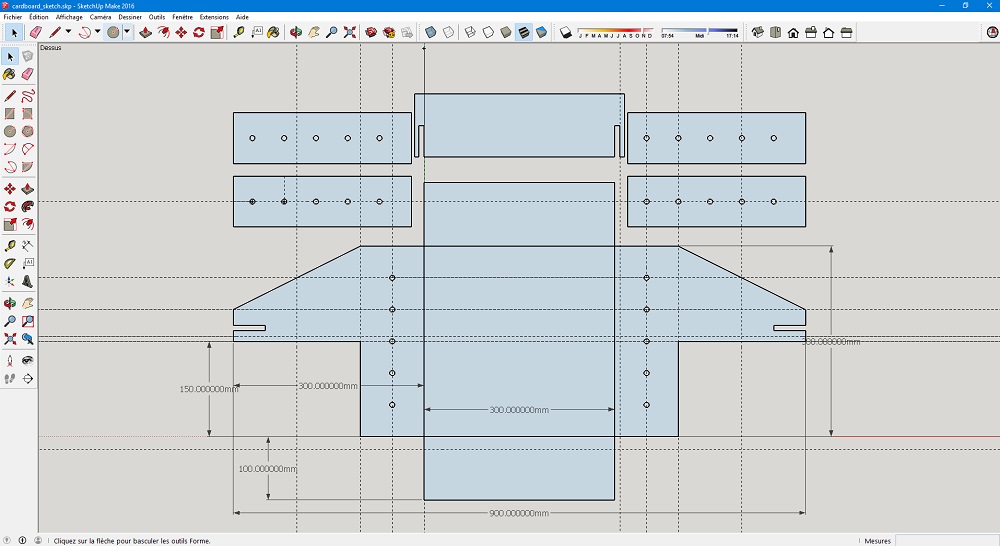The width and height of the screenshot is (1000, 546).
Task: Toggle shadows display on or off
Action: click(x=564, y=32)
